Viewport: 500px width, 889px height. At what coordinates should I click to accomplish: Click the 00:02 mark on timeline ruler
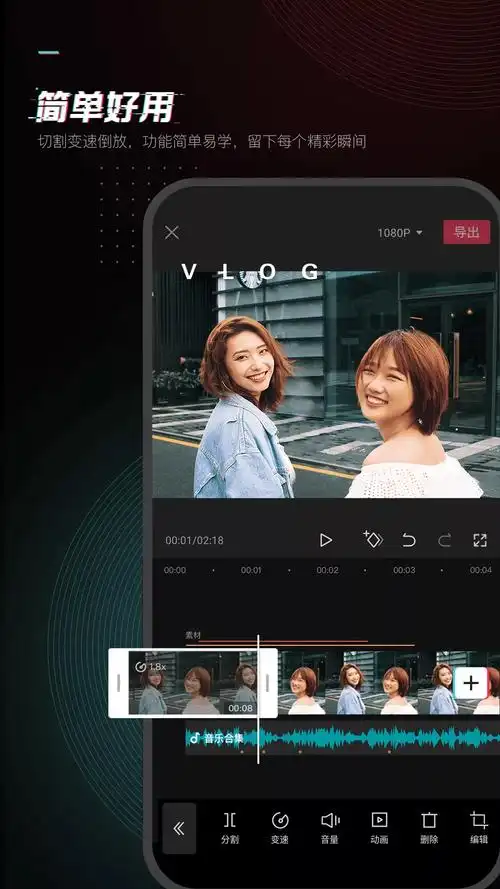coord(327,570)
